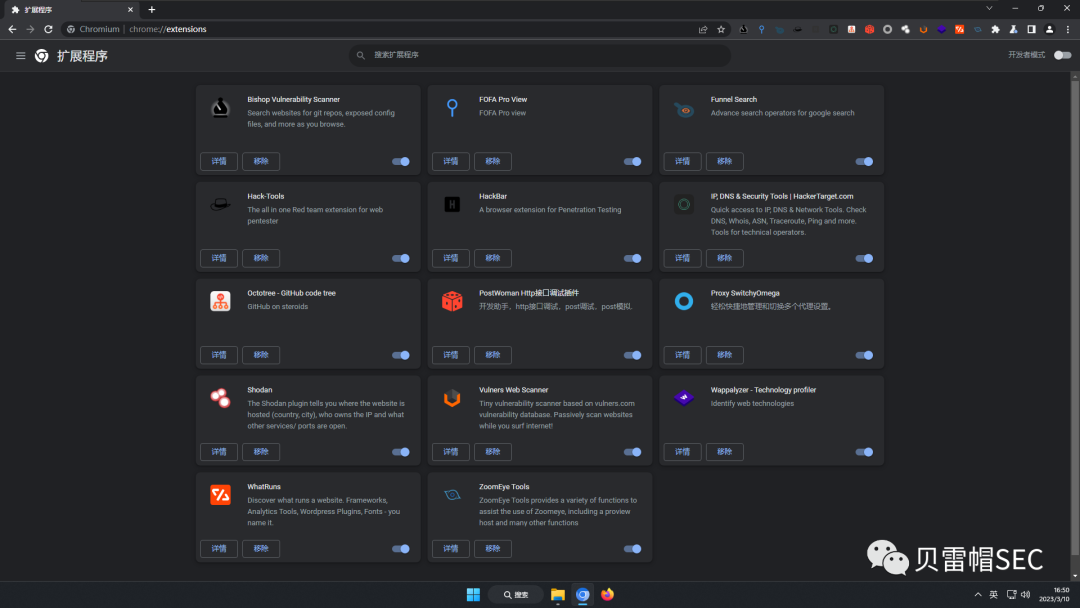1080x608 pixels.
Task: Disable the Shodan extension toggle
Action: pos(401,452)
